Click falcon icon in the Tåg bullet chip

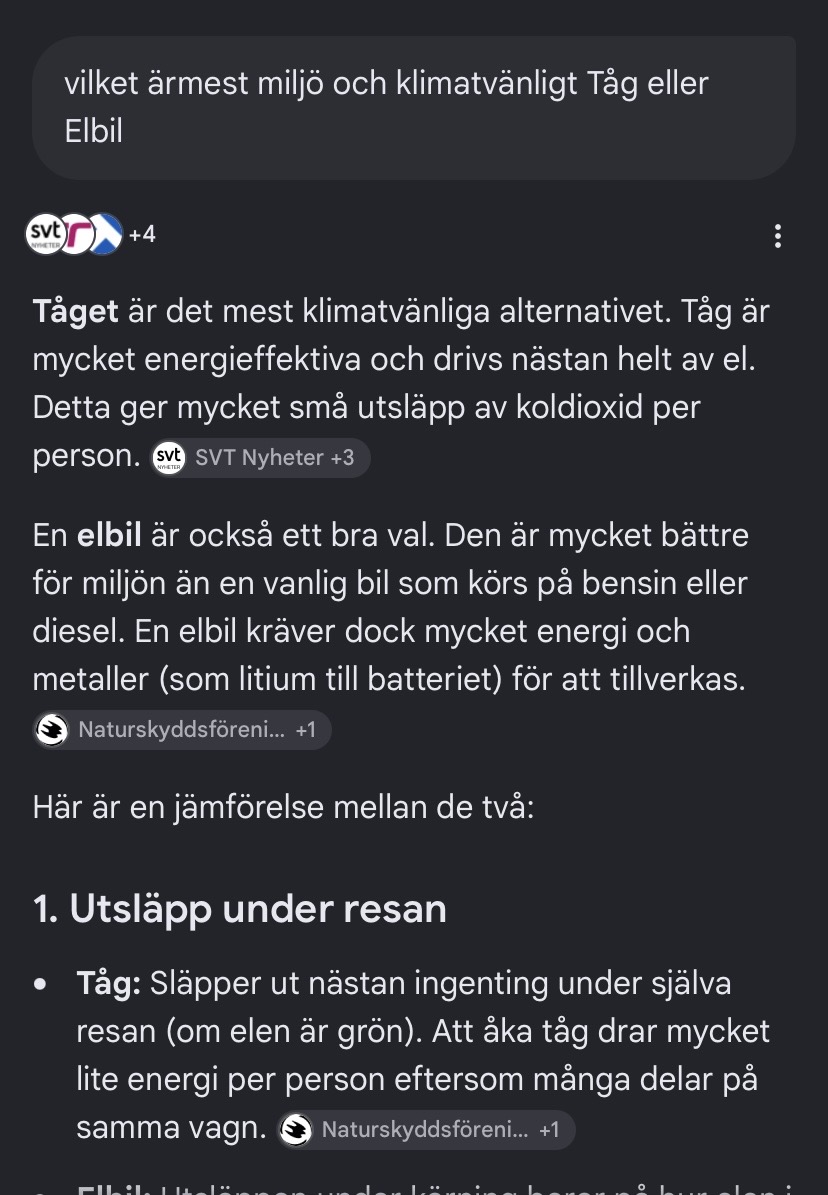point(295,1129)
